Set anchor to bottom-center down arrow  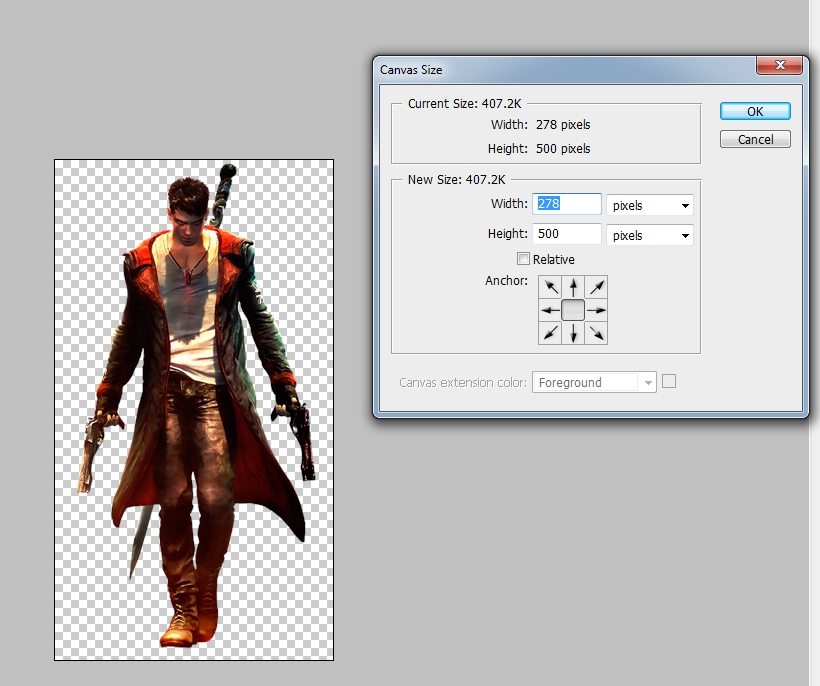[x=573, y=333]
